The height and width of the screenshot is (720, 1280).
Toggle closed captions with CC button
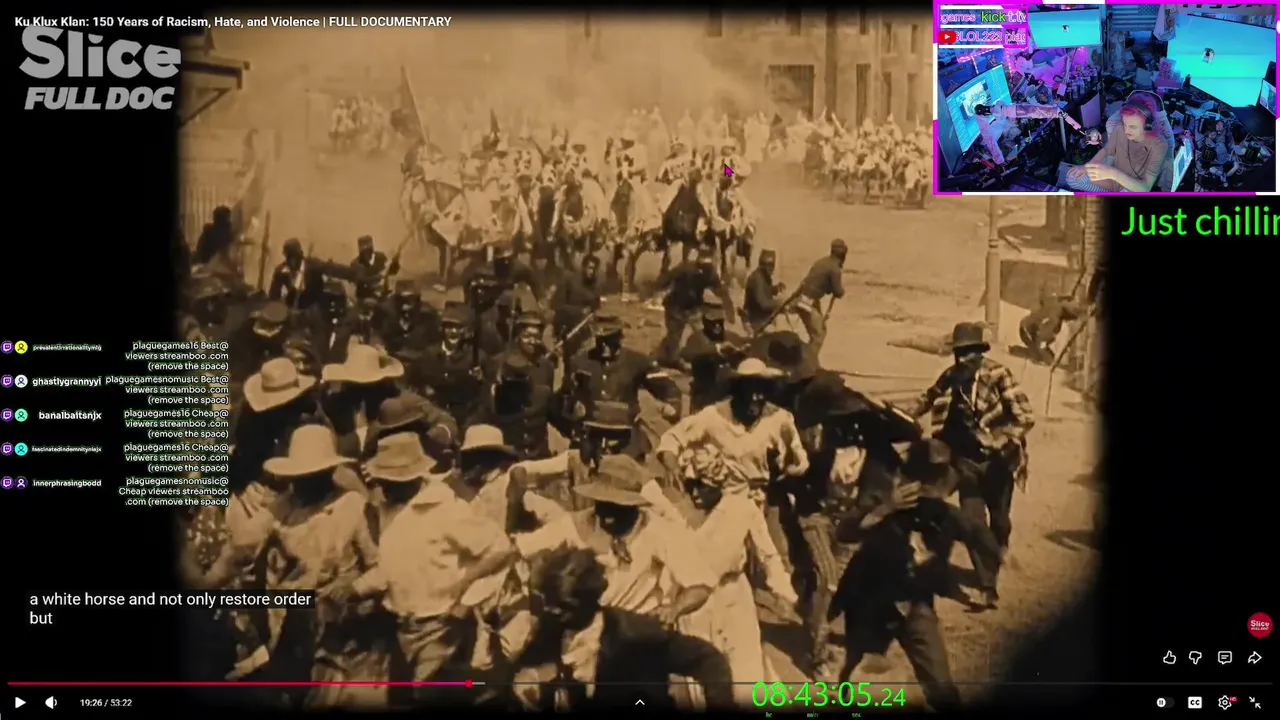coord(1194,703)
